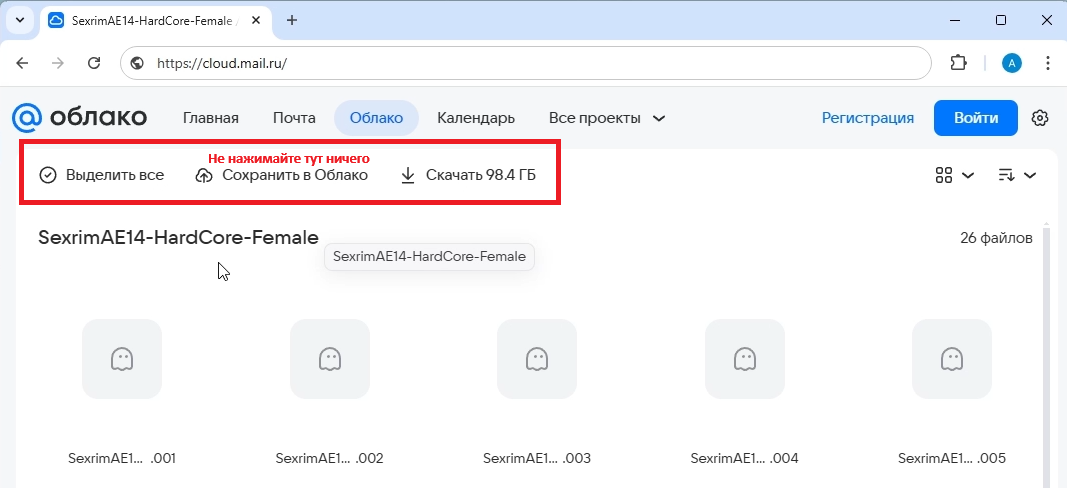The width and height of the screenshot is (1067, 488).
Task: Click the Войти login button
Action: (x=975, y=118)
